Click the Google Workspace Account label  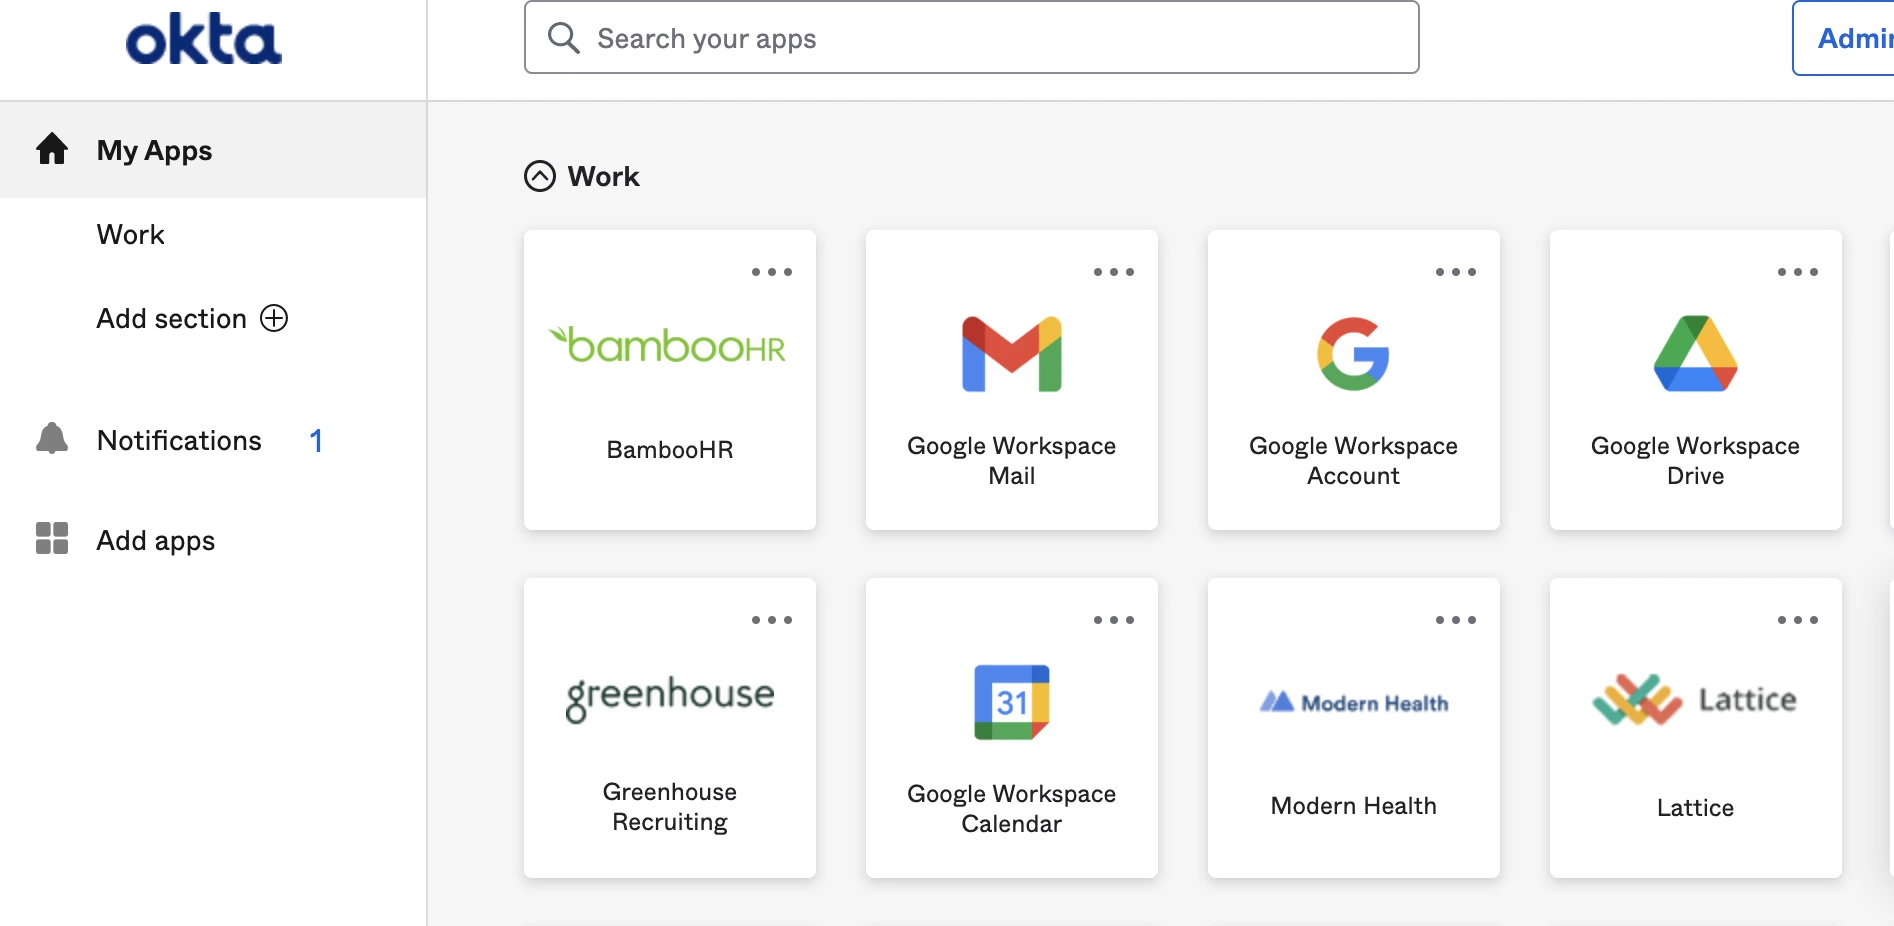point(1354,461)
